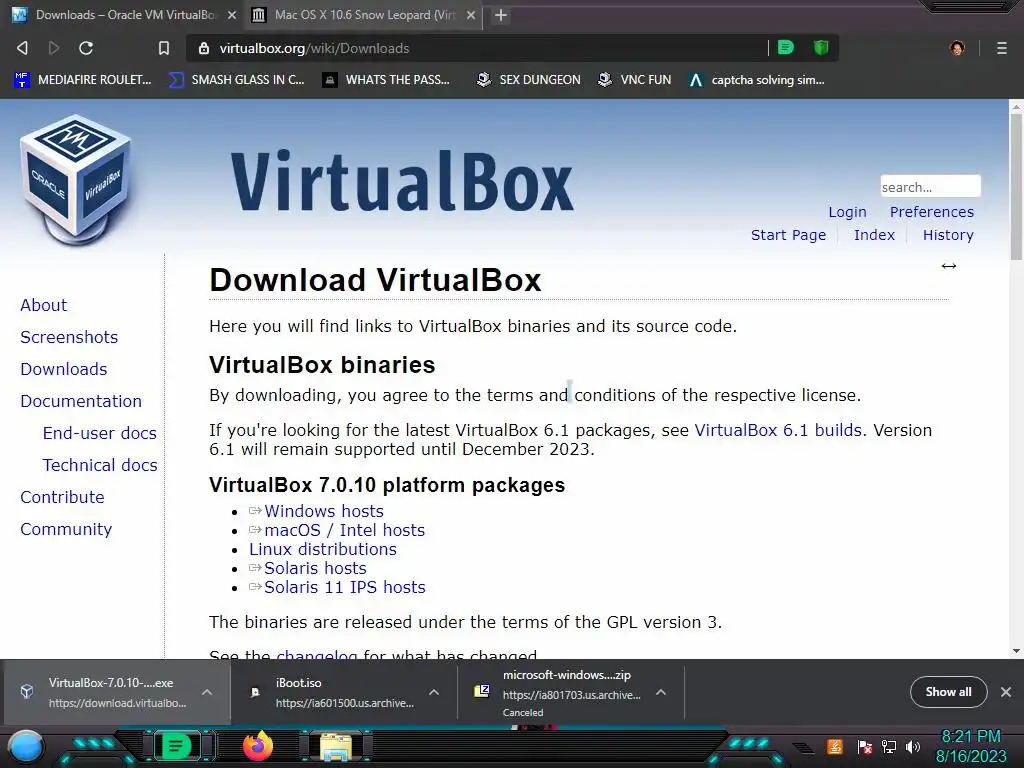The image size is (1024, 768).
Task: Open the Screenshots sidebar link
Action: pyautogui.click(x=69, y=337)
